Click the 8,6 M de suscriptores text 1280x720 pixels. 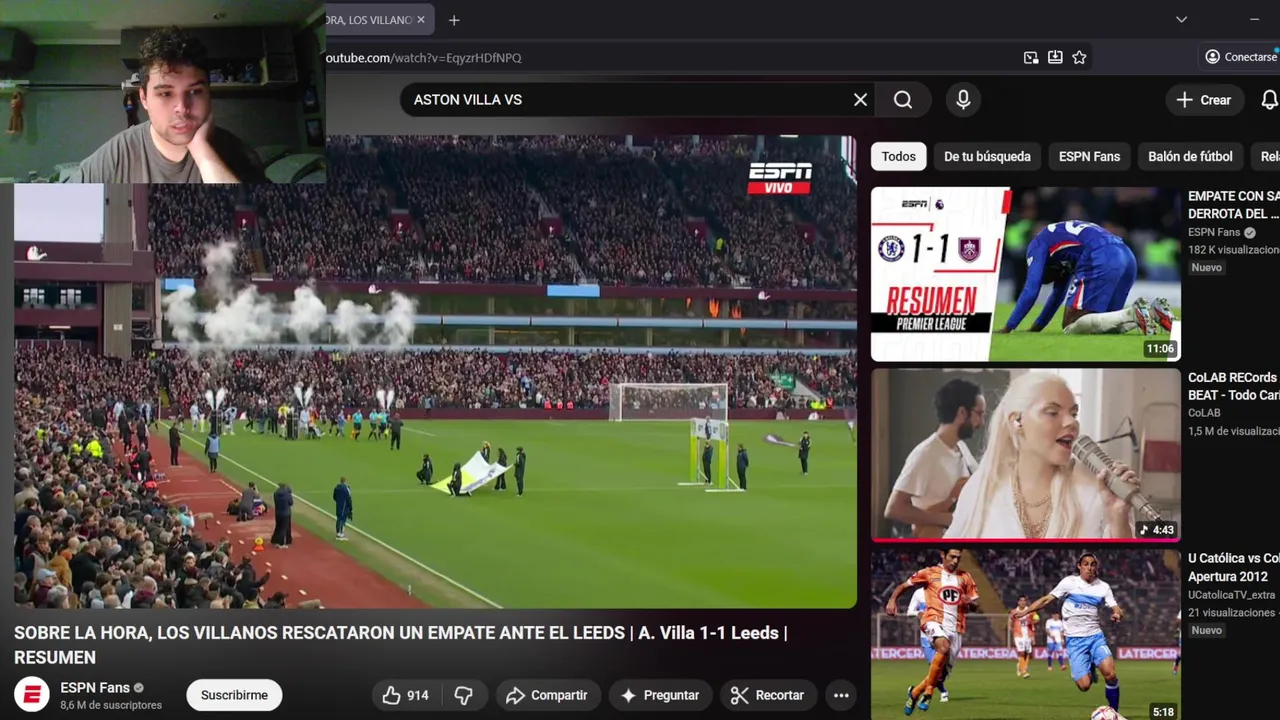[111, 705]
